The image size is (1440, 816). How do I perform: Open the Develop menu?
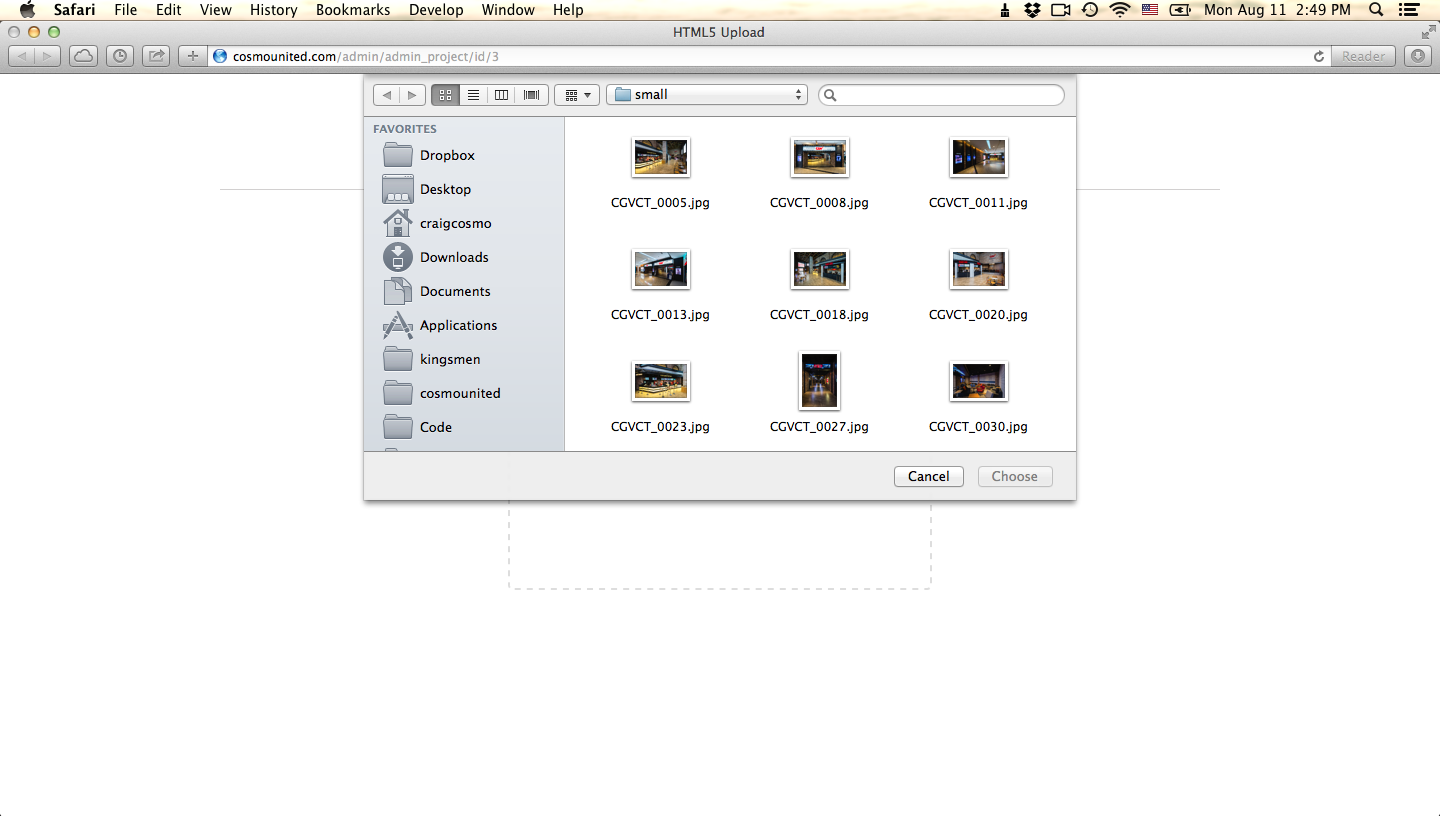[436, 10]
